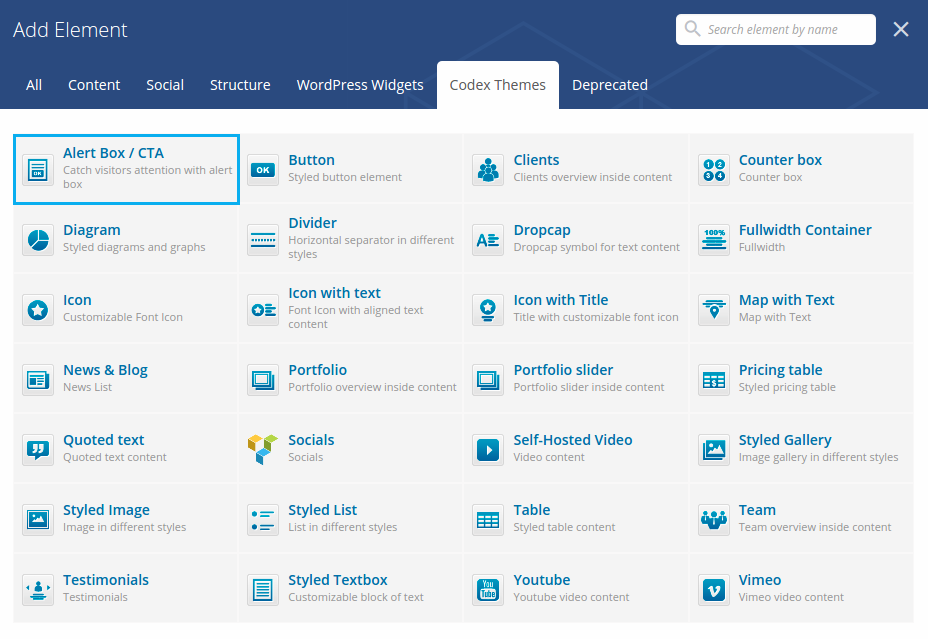This screenshot has width=928, height=639.
Task: Open the Structure tab
Action: pos(240,85)
